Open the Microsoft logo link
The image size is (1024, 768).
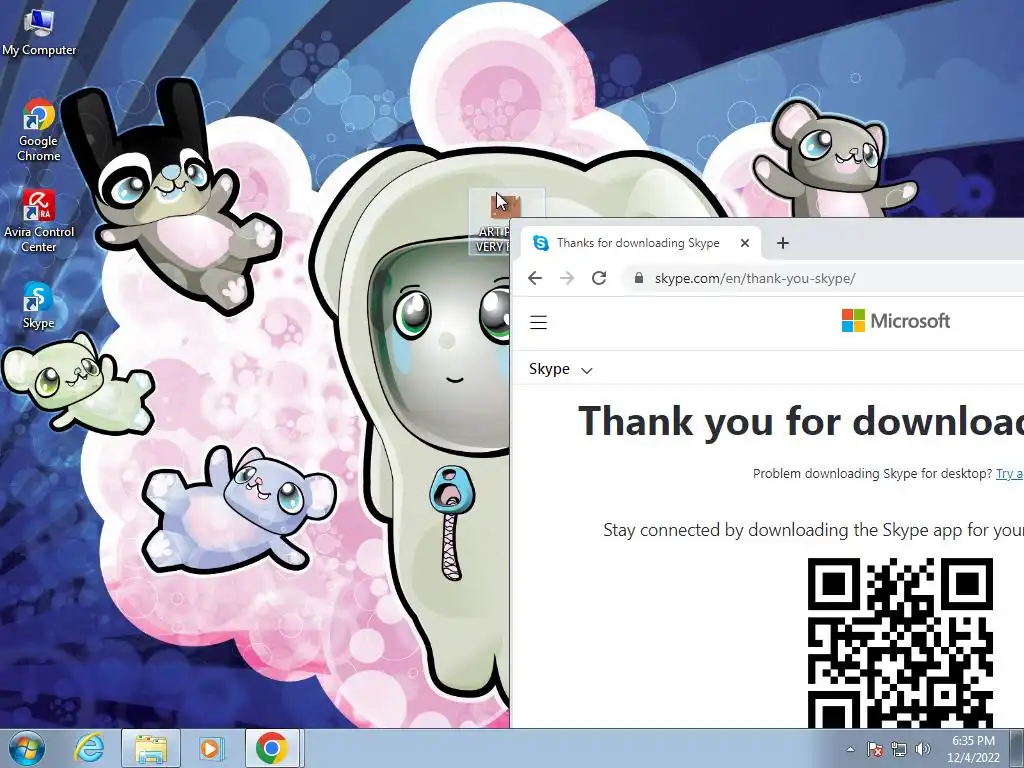pyautogui.click(x=896, y=321)
